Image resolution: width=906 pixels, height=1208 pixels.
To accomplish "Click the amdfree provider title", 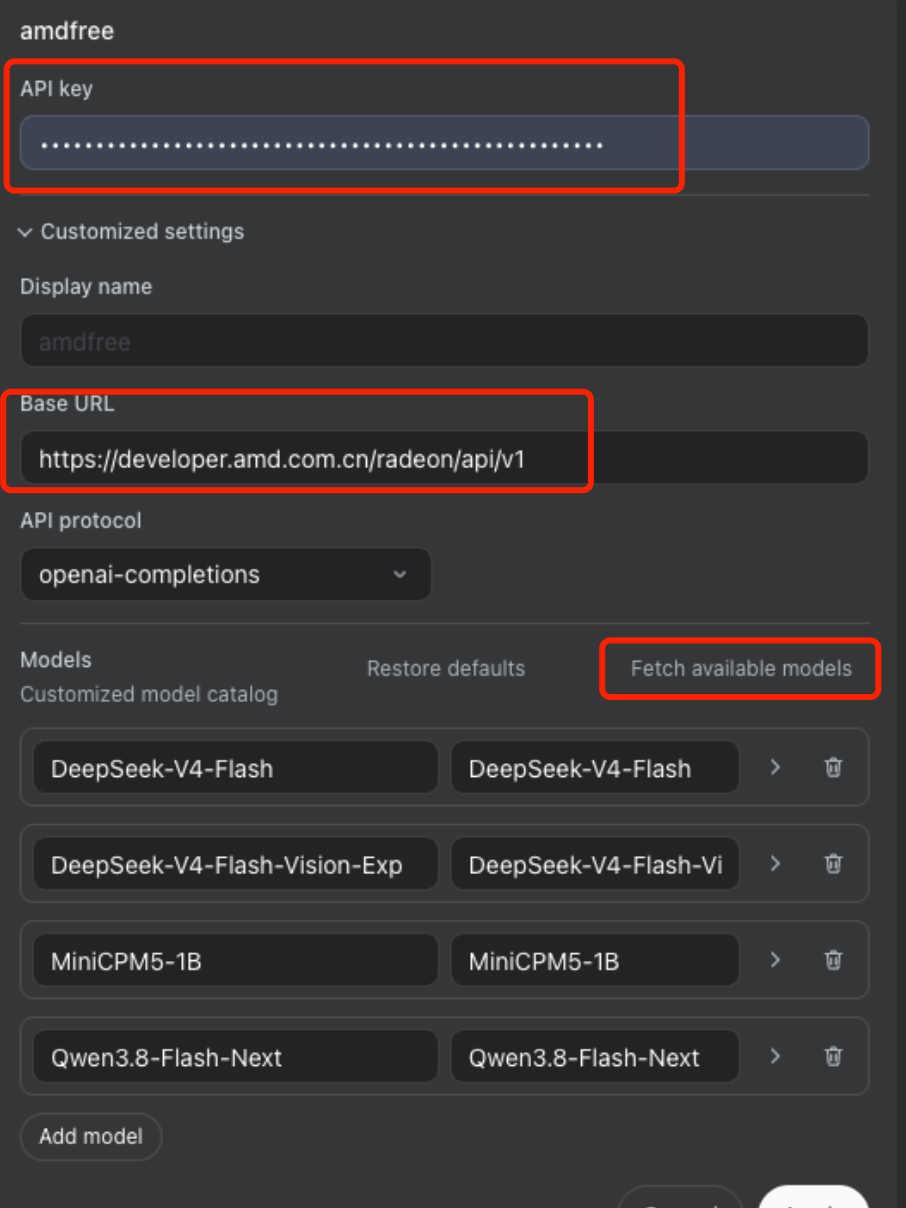I will coord(67,31).
